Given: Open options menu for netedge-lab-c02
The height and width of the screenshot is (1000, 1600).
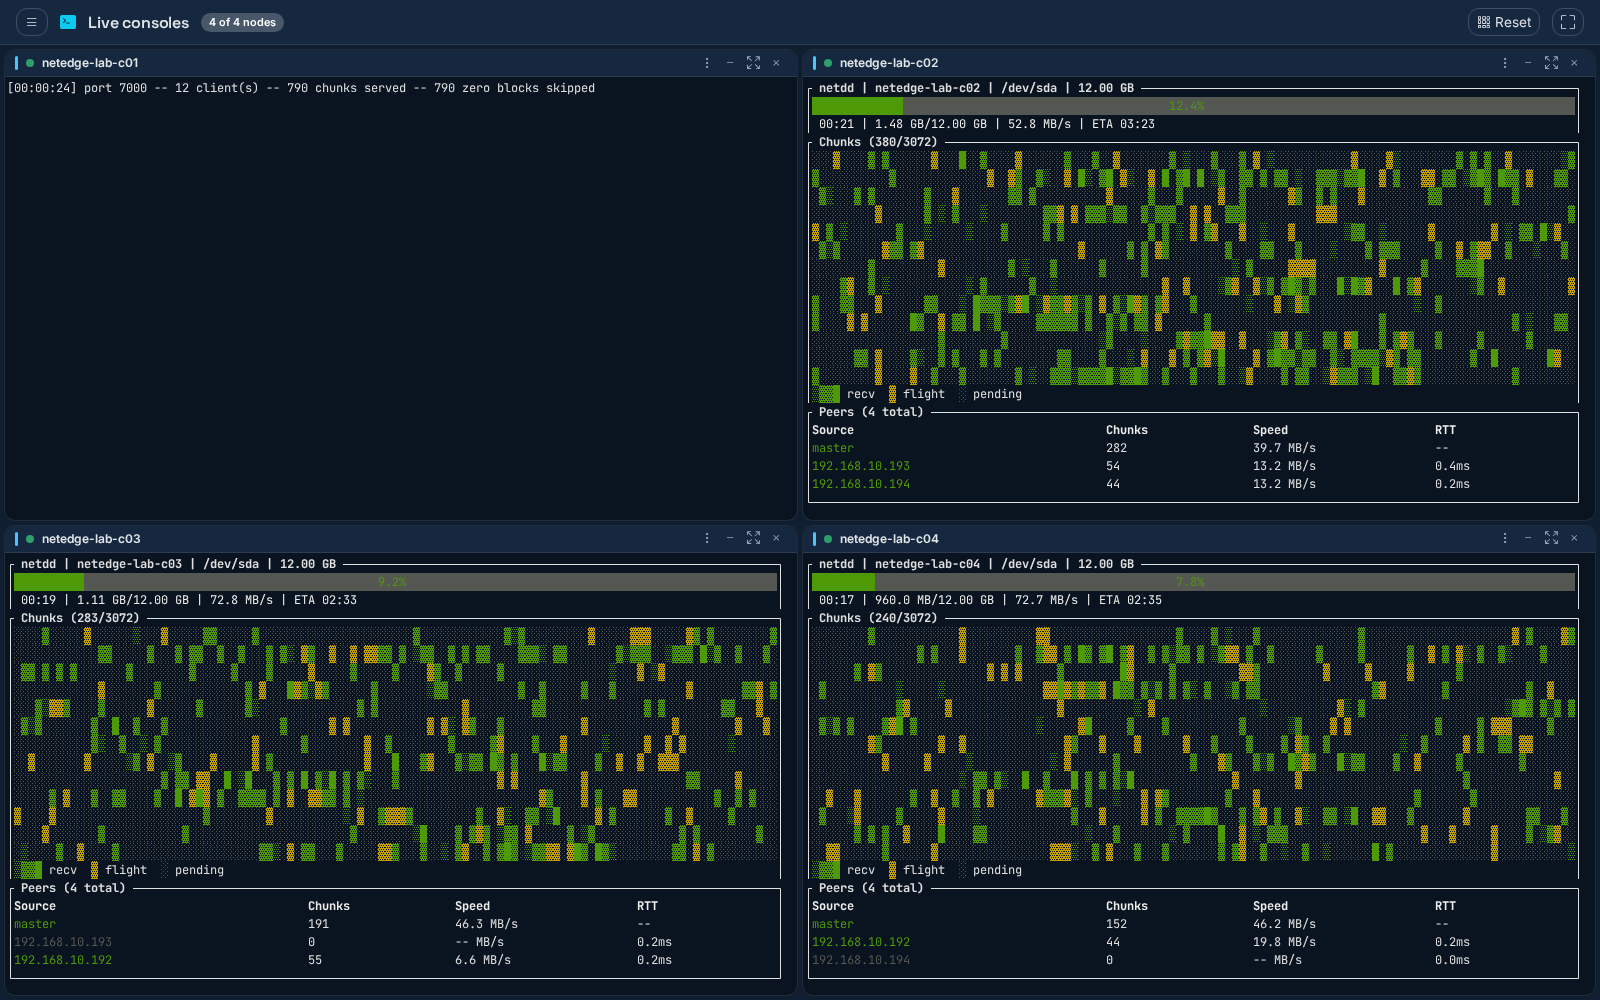Looking at the screenshot, I should point(1505,63).
